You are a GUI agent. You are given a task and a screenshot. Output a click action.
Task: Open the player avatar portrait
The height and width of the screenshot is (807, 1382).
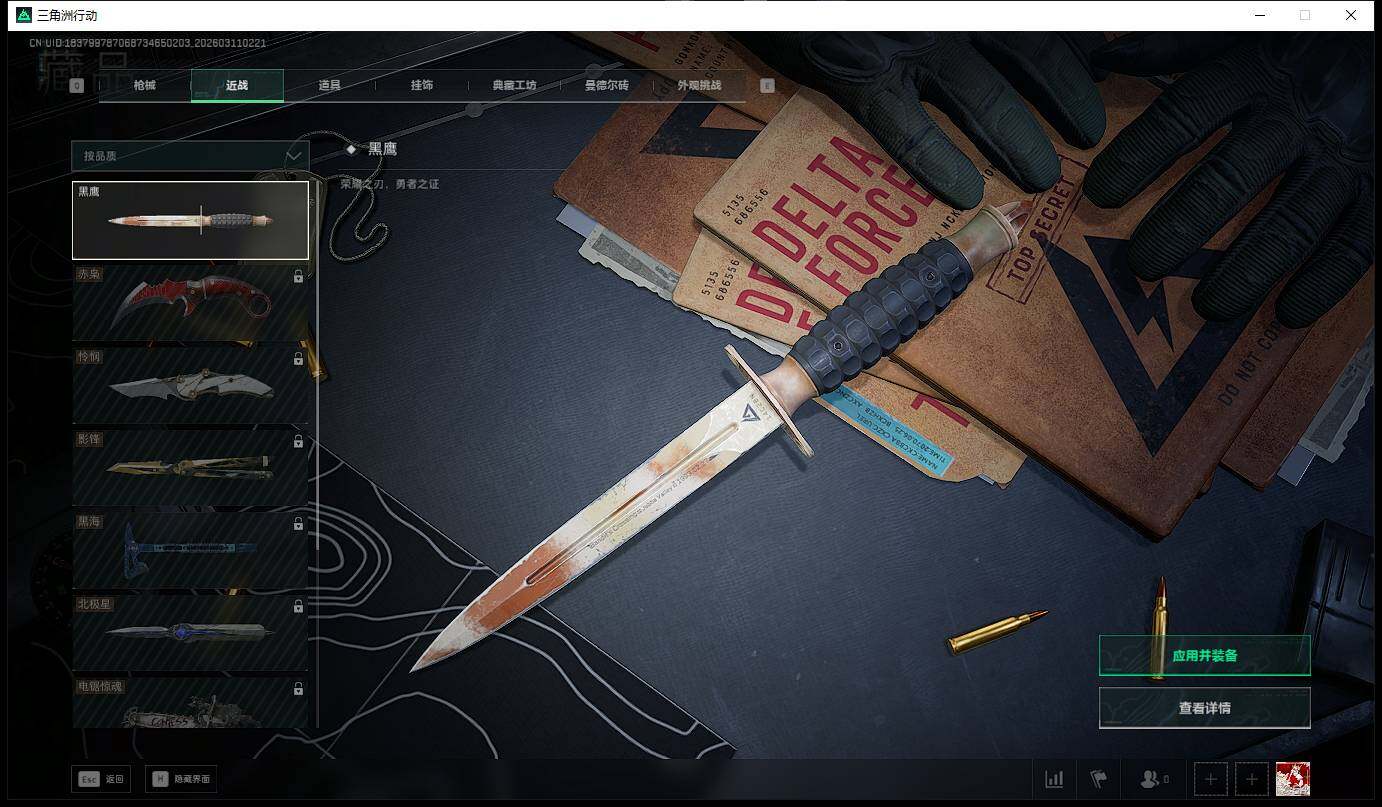click(1292, 779)
